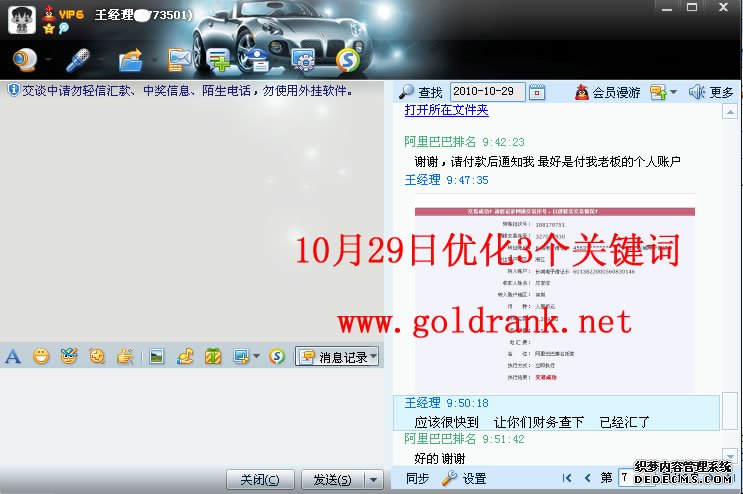This screenshot has width=743, height=494.
Task: Click the message input area
Action: [192, 417]
